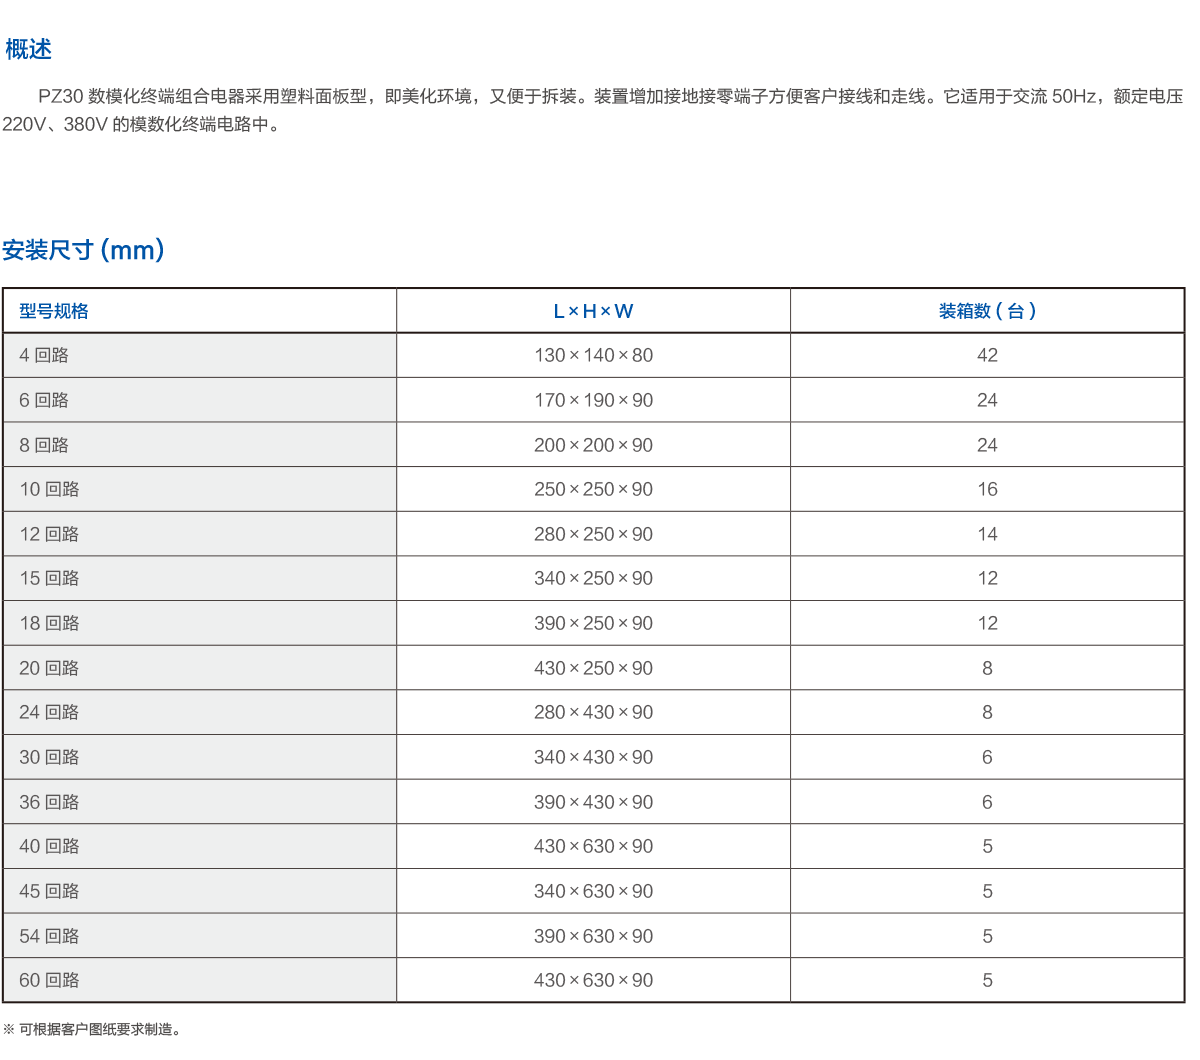Select packing count 6 in 30 回路 row
Image resolution: width=1200 pixels, height=1060 pixels.
[x=987, y=757]
